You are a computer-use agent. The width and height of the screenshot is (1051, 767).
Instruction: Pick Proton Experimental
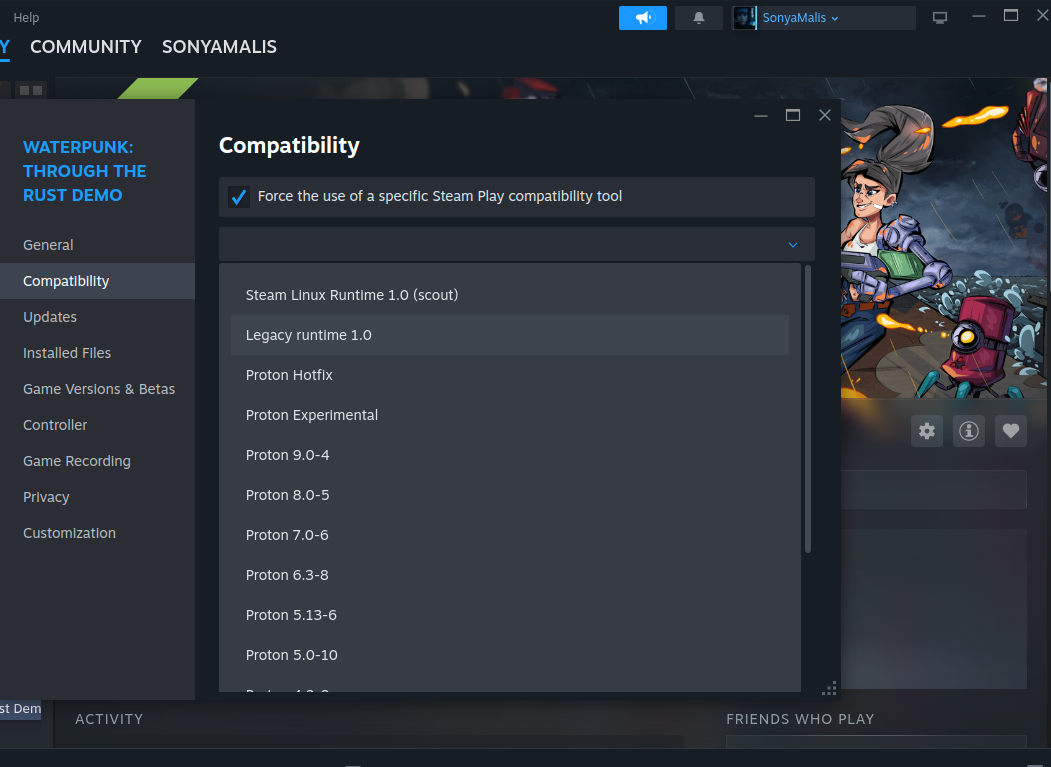[x=509, y=415]
